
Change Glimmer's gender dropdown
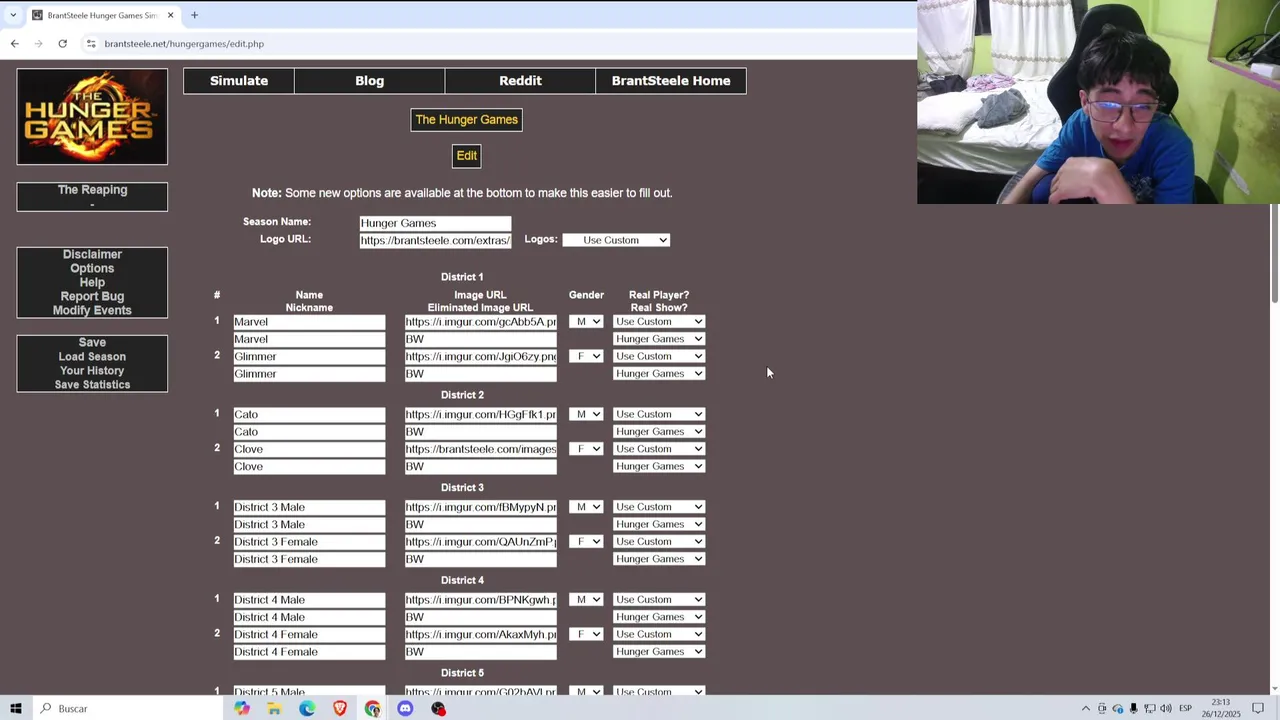coord(586,357)
